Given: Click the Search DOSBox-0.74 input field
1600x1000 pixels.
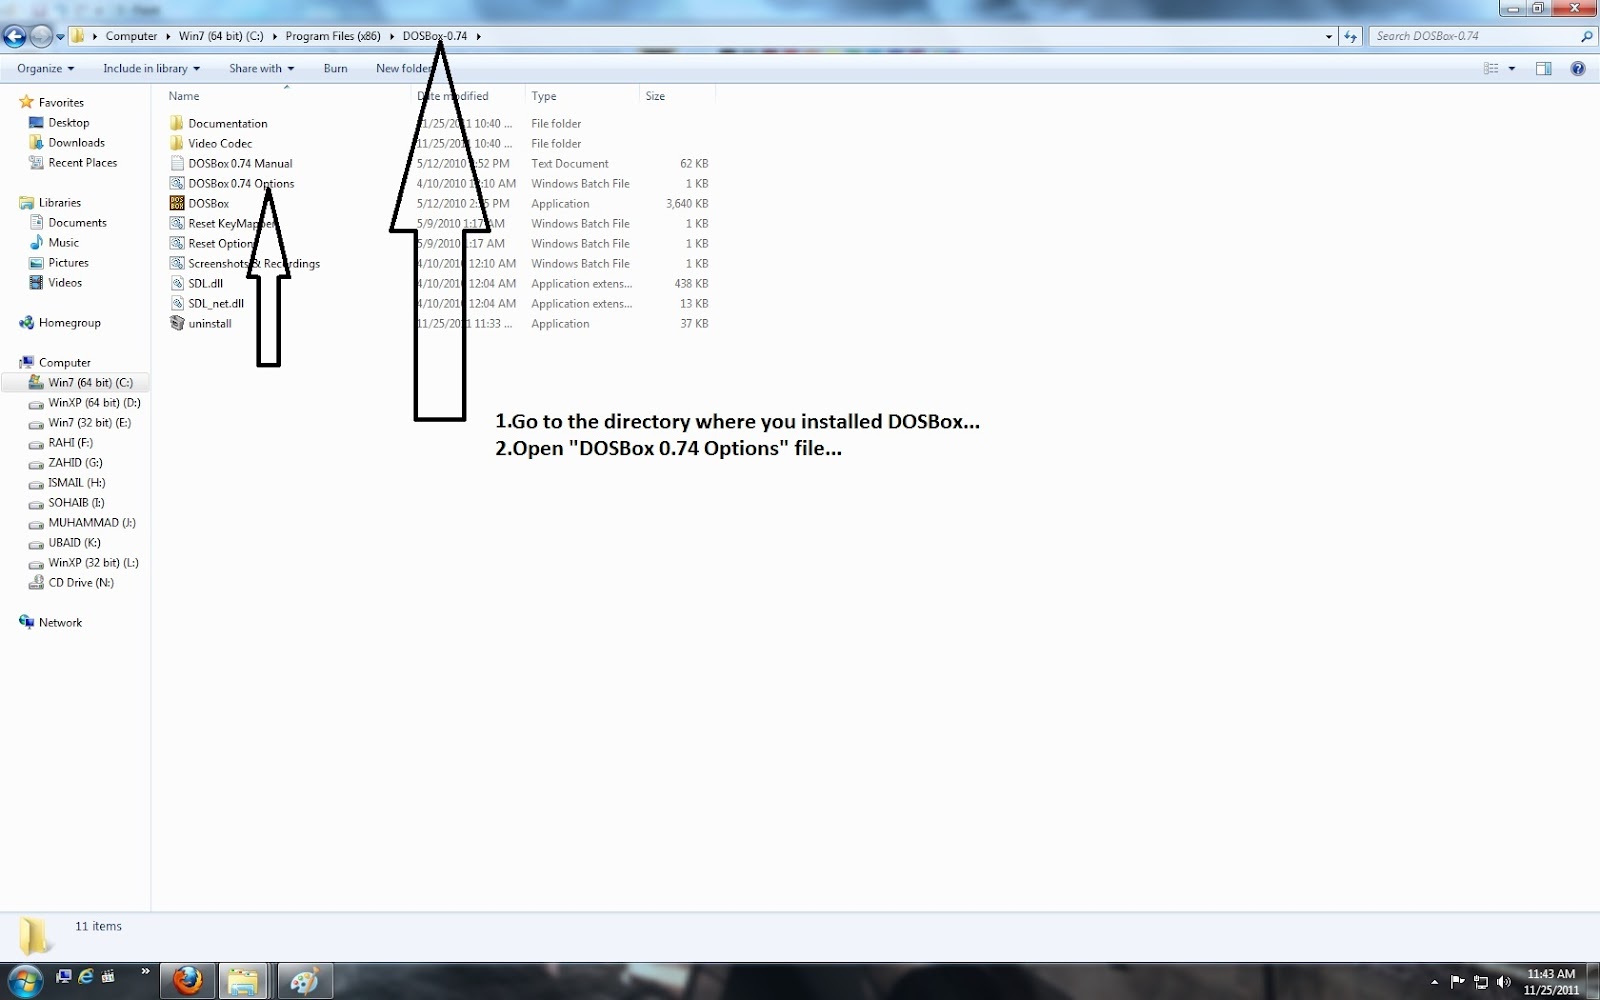Looking at the screenshot, I should pos(1474,36).
